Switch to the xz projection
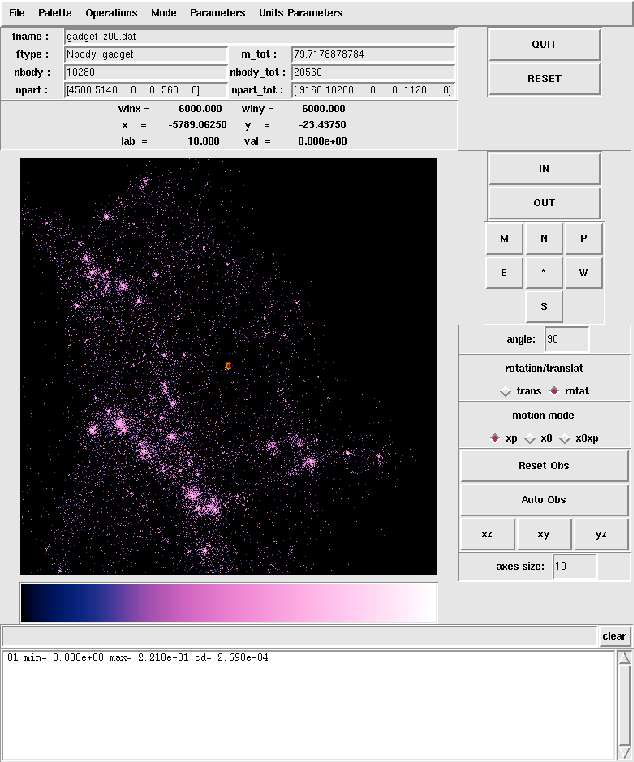Viewport: 634px width, 762px height. (487, 534)
